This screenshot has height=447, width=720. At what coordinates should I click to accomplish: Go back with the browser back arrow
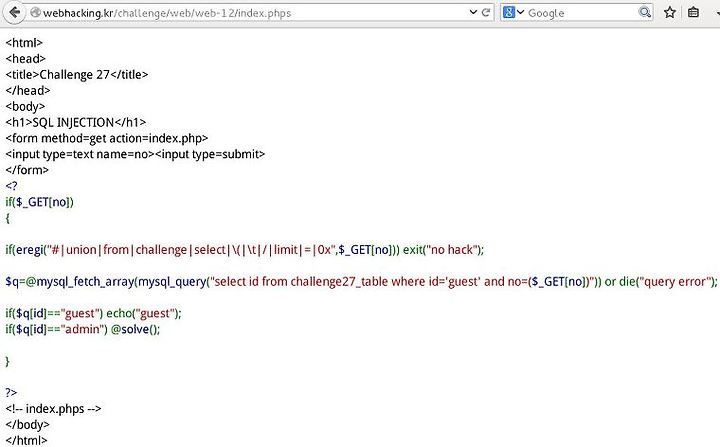click(14, 12)
